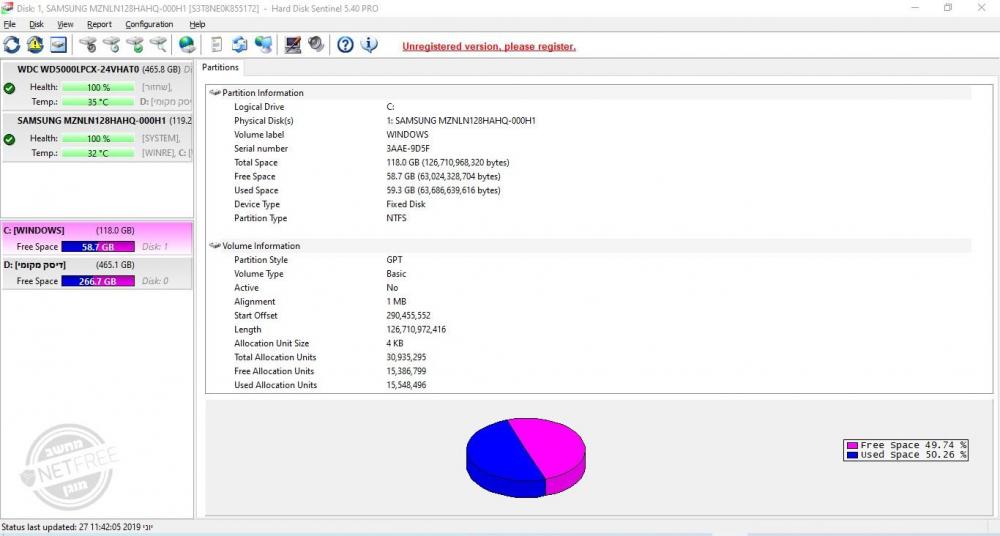Select the WDC WD5000LPCX-24VHAT0 disk entry
This screenshot has height=536, width=1000.
97,85
